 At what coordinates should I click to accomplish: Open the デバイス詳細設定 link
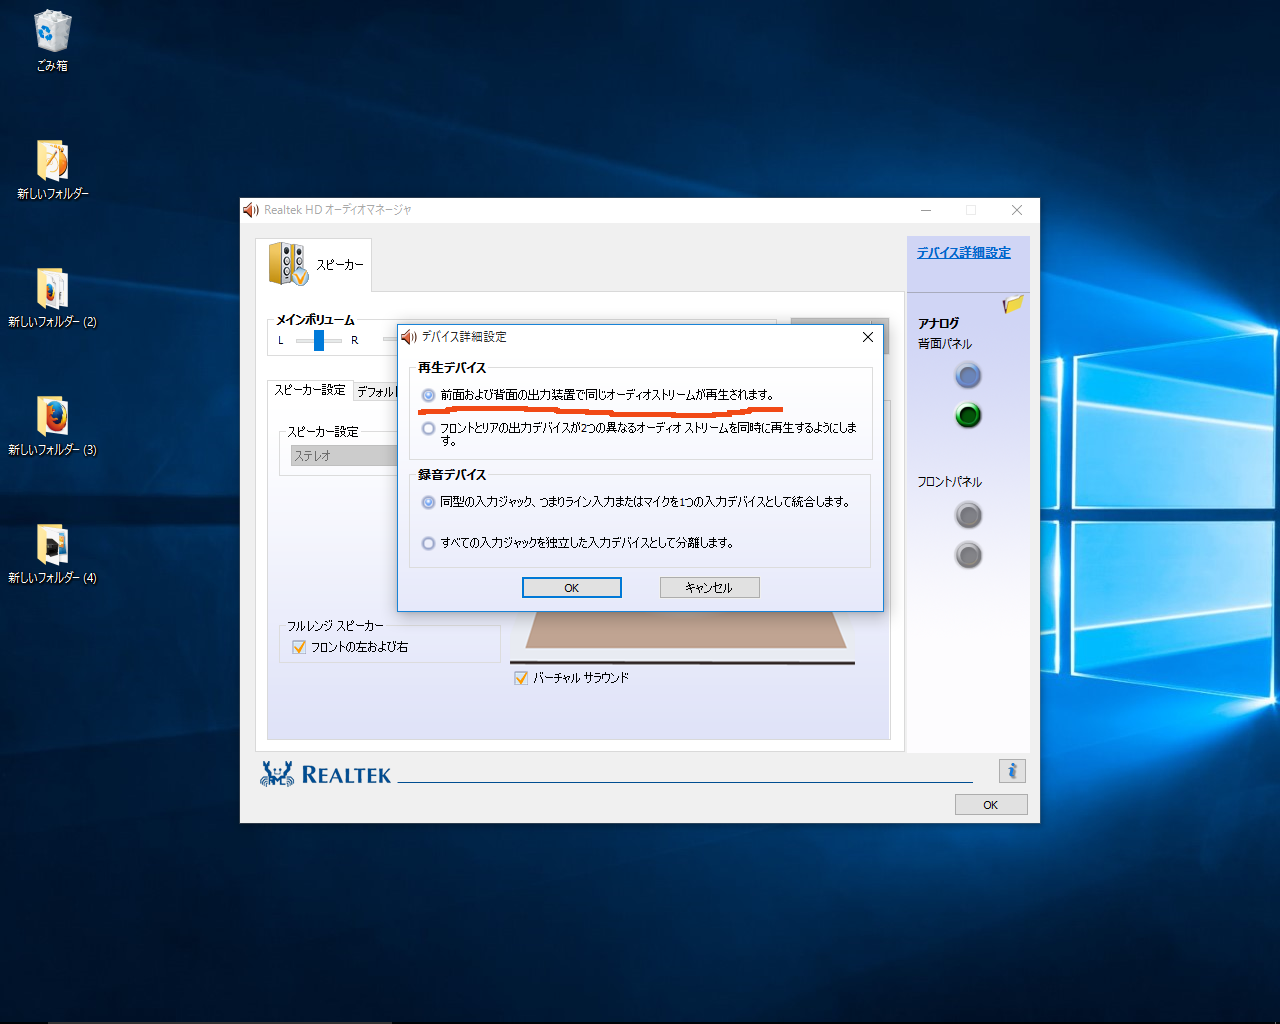964,253
